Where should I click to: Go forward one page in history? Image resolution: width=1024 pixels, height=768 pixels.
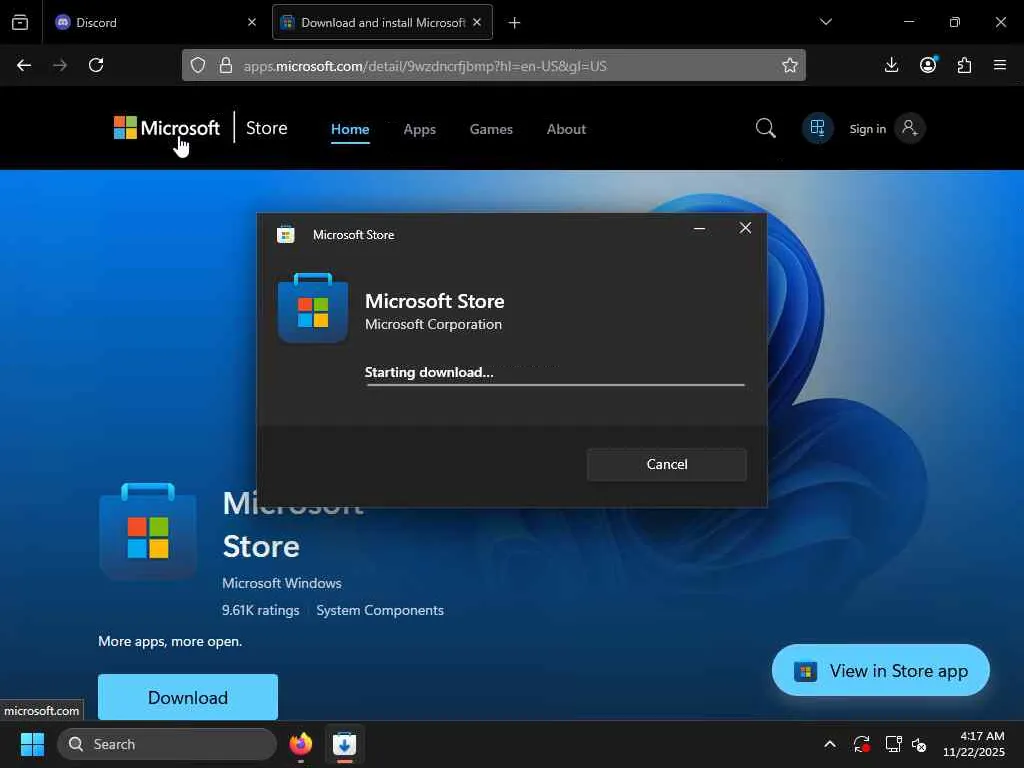point(60,65)
